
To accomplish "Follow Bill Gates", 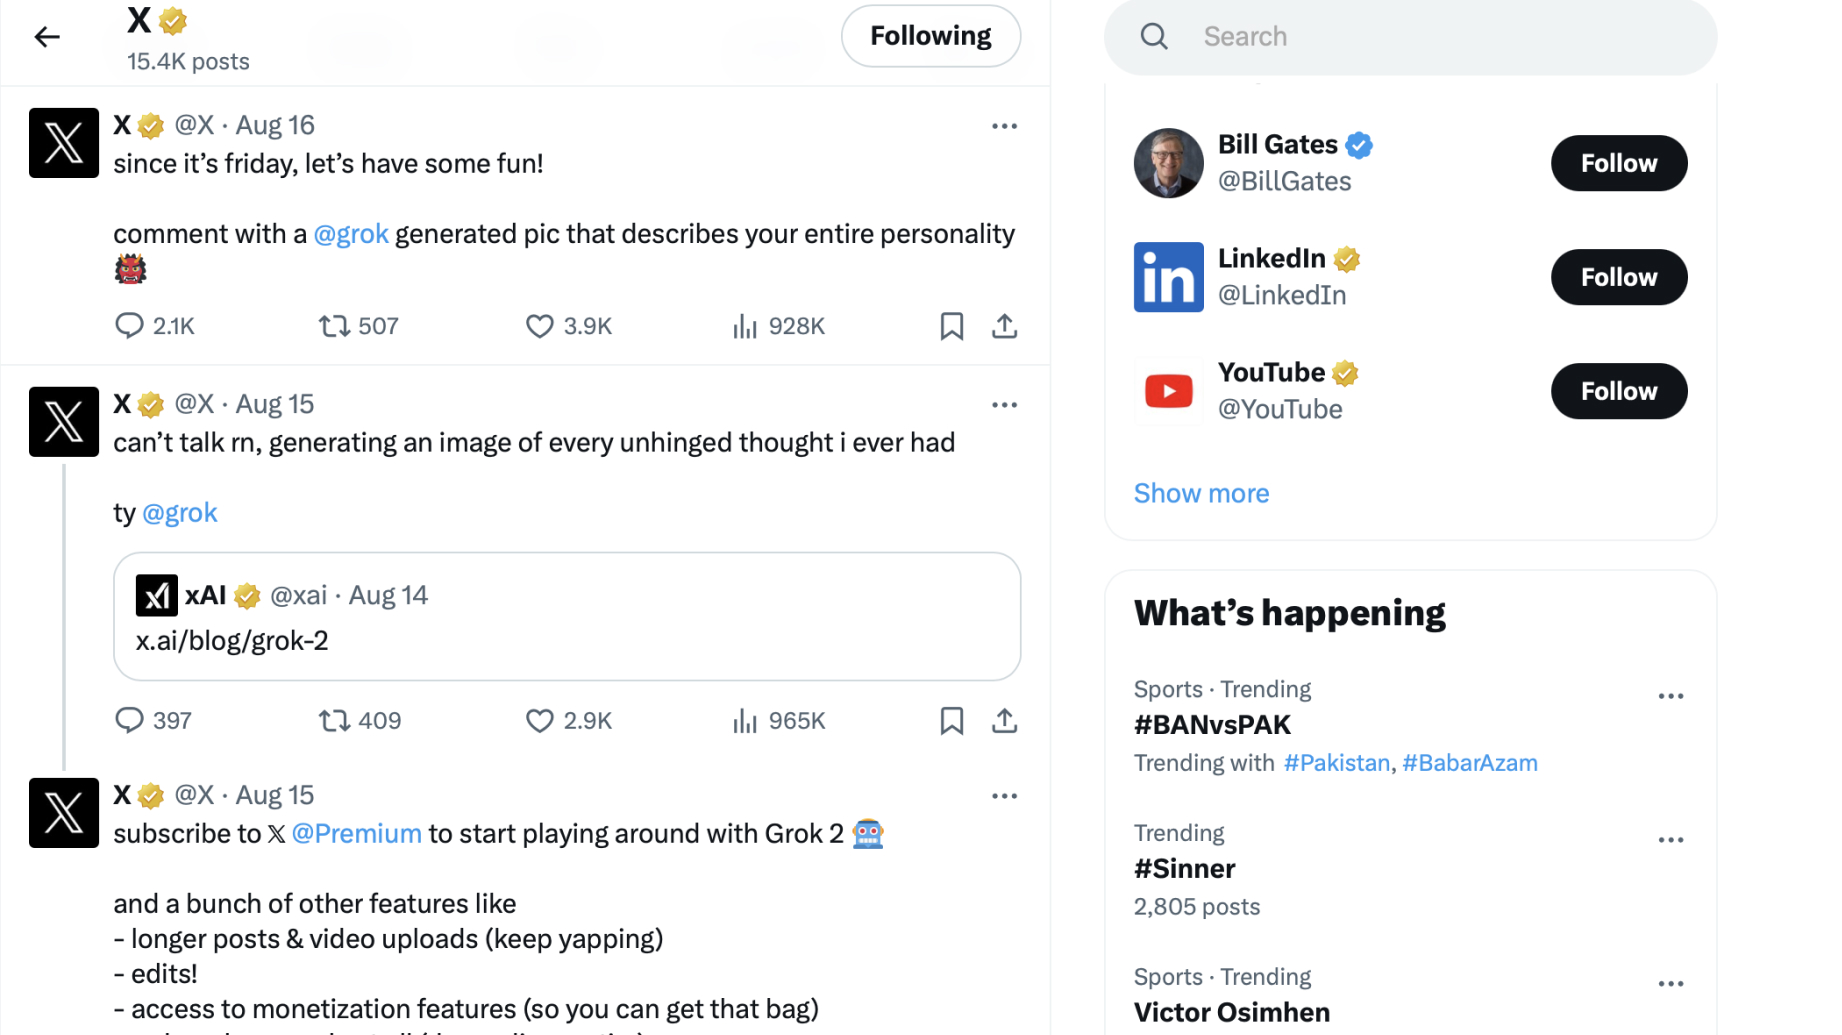I will 1618,163.
